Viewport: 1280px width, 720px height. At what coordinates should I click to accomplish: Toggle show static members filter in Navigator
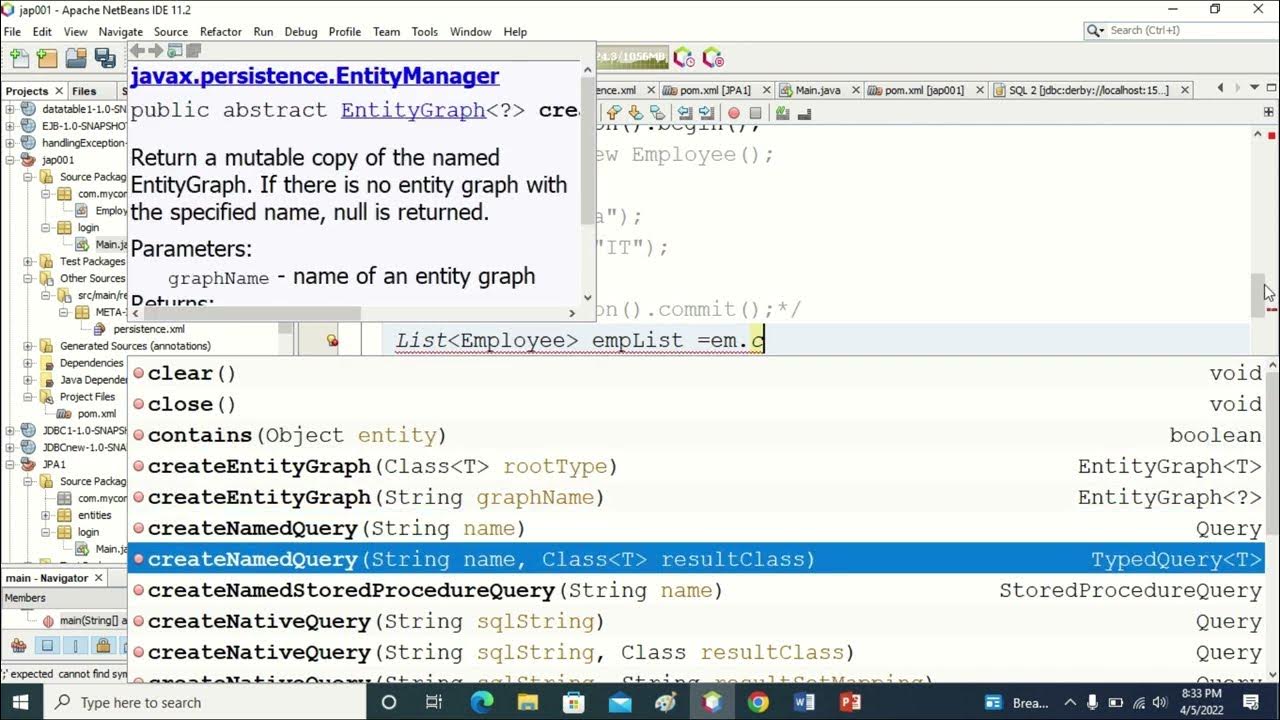[75, 646]
